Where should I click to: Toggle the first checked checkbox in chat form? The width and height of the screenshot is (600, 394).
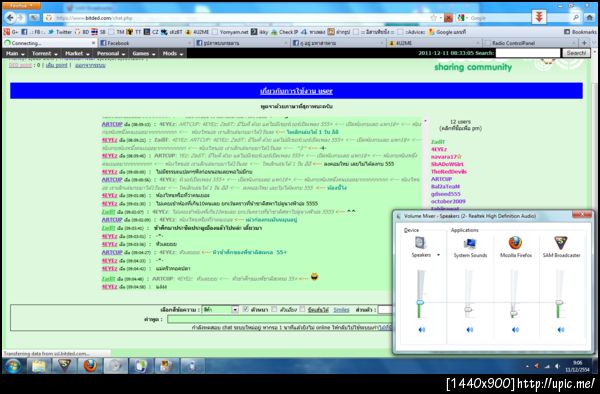point(245,309)
